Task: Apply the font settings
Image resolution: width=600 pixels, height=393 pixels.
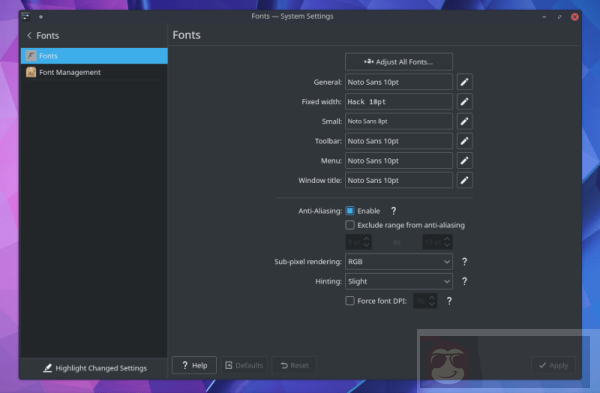Action: 553,365
